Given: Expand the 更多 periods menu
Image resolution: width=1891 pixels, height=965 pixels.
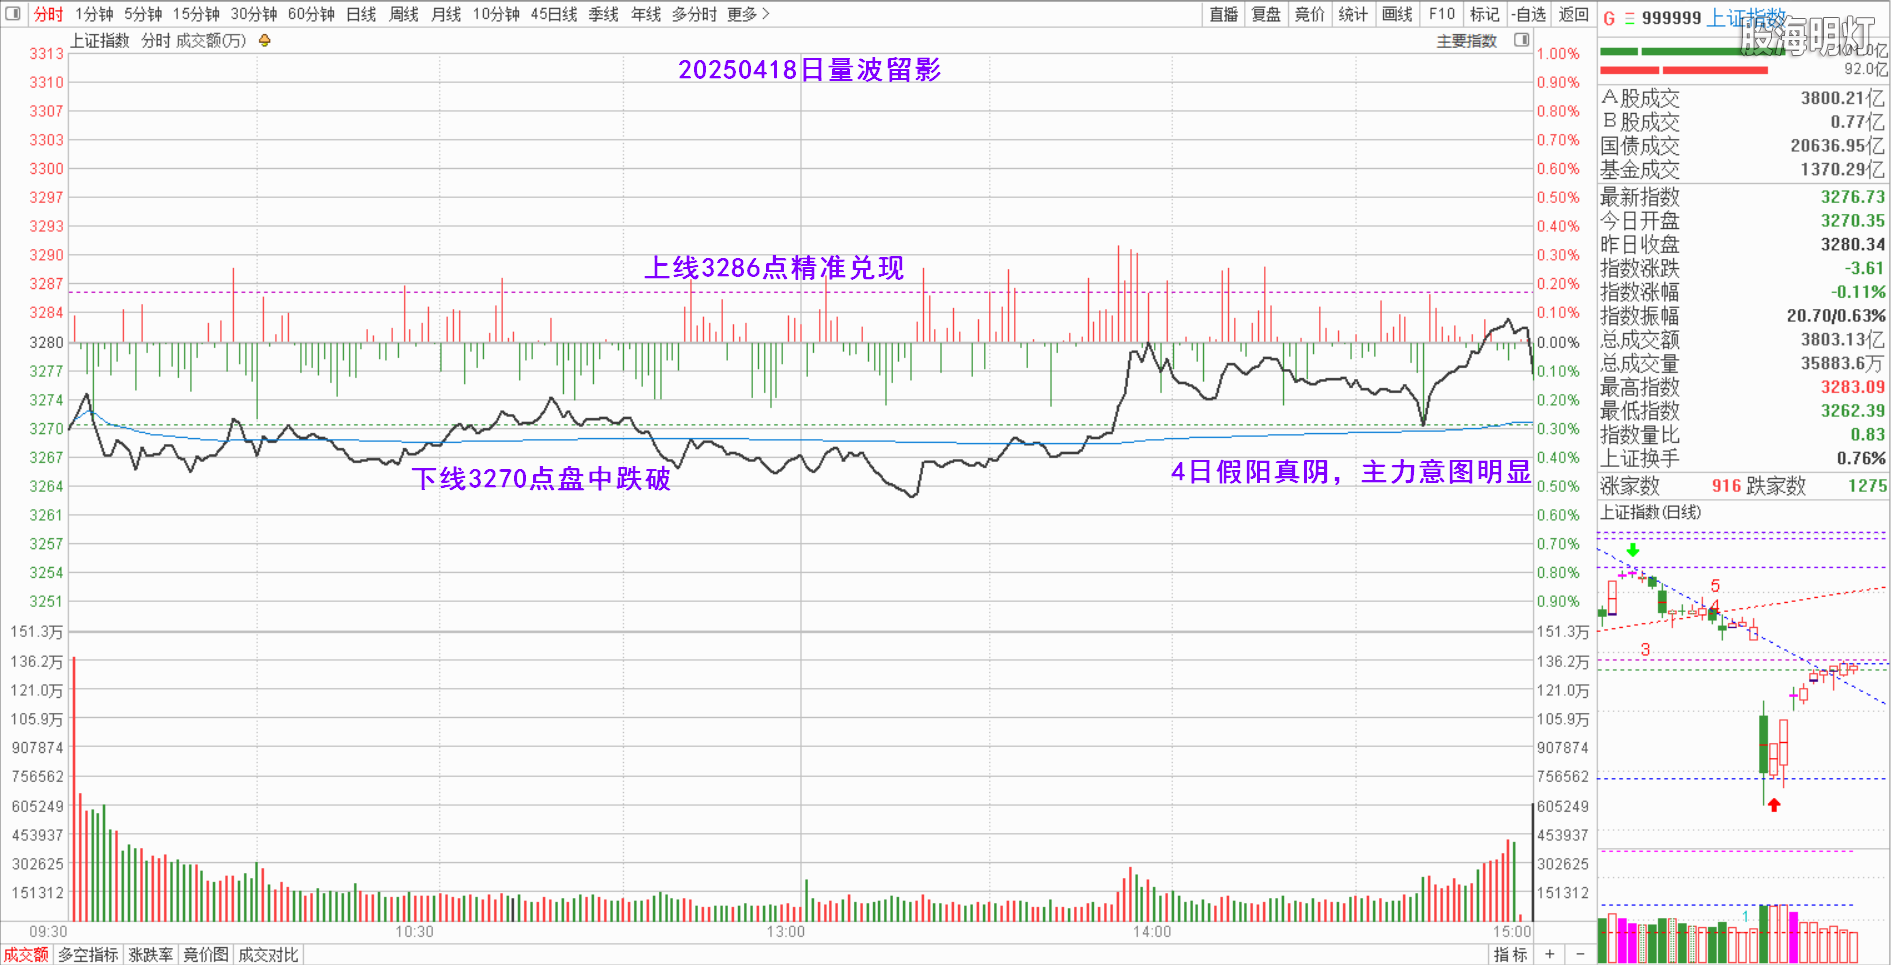Looking at the screenshot, I should pos(748,14).
